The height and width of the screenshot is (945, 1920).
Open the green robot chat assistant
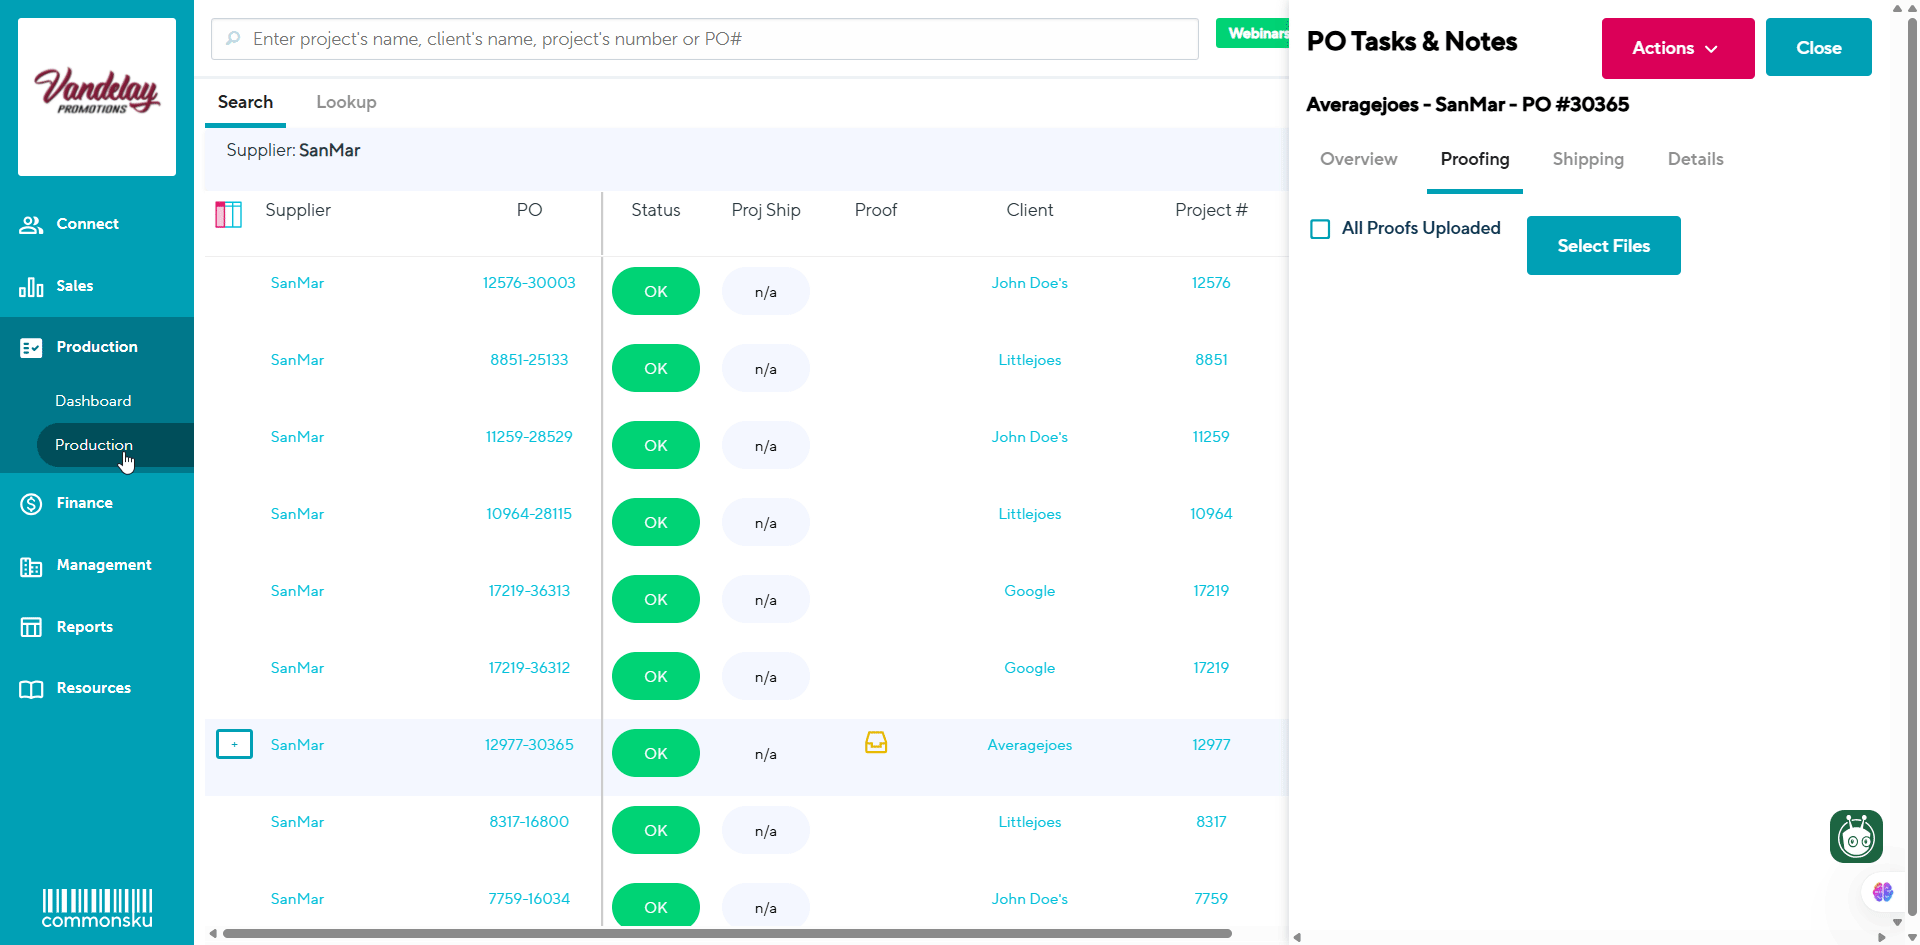tap(1856, 837)
